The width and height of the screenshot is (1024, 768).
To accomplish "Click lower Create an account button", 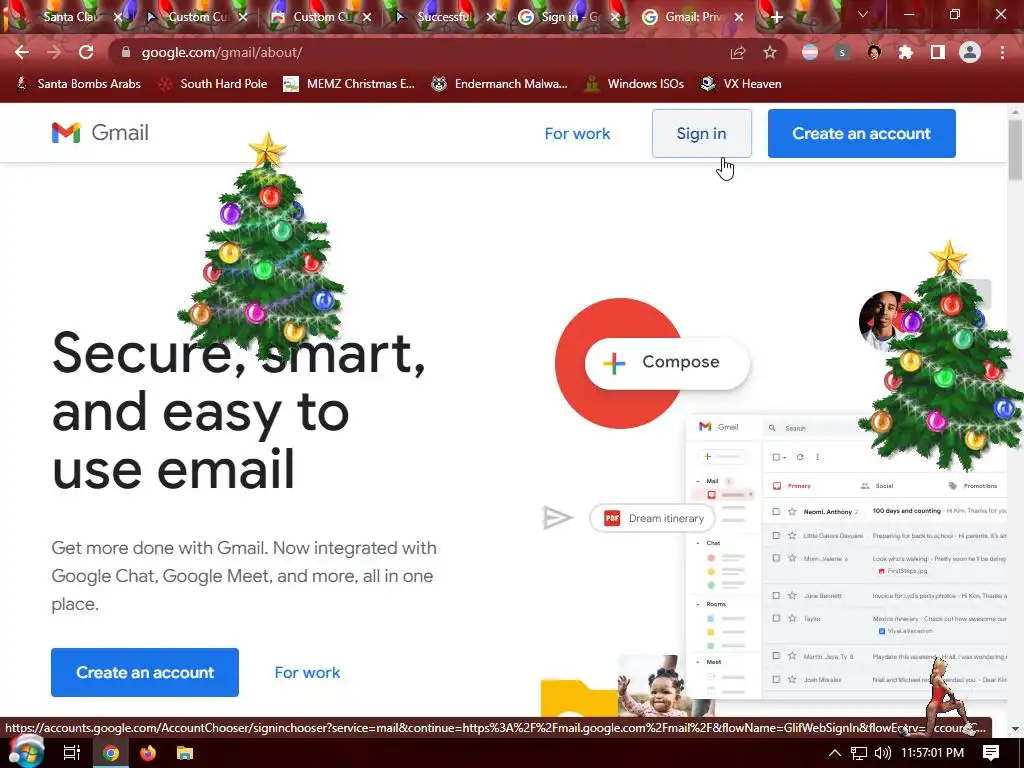I will pyautogui.click(x=145, y=672).
